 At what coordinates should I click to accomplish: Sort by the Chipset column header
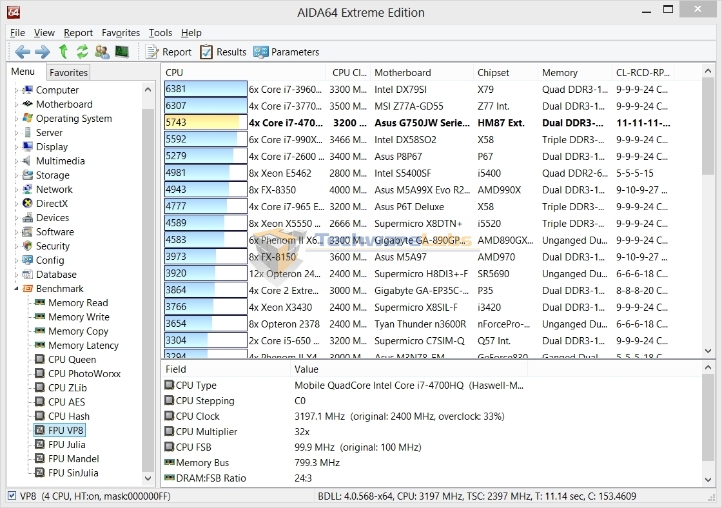pyautogui.click(x=506, y=72)
